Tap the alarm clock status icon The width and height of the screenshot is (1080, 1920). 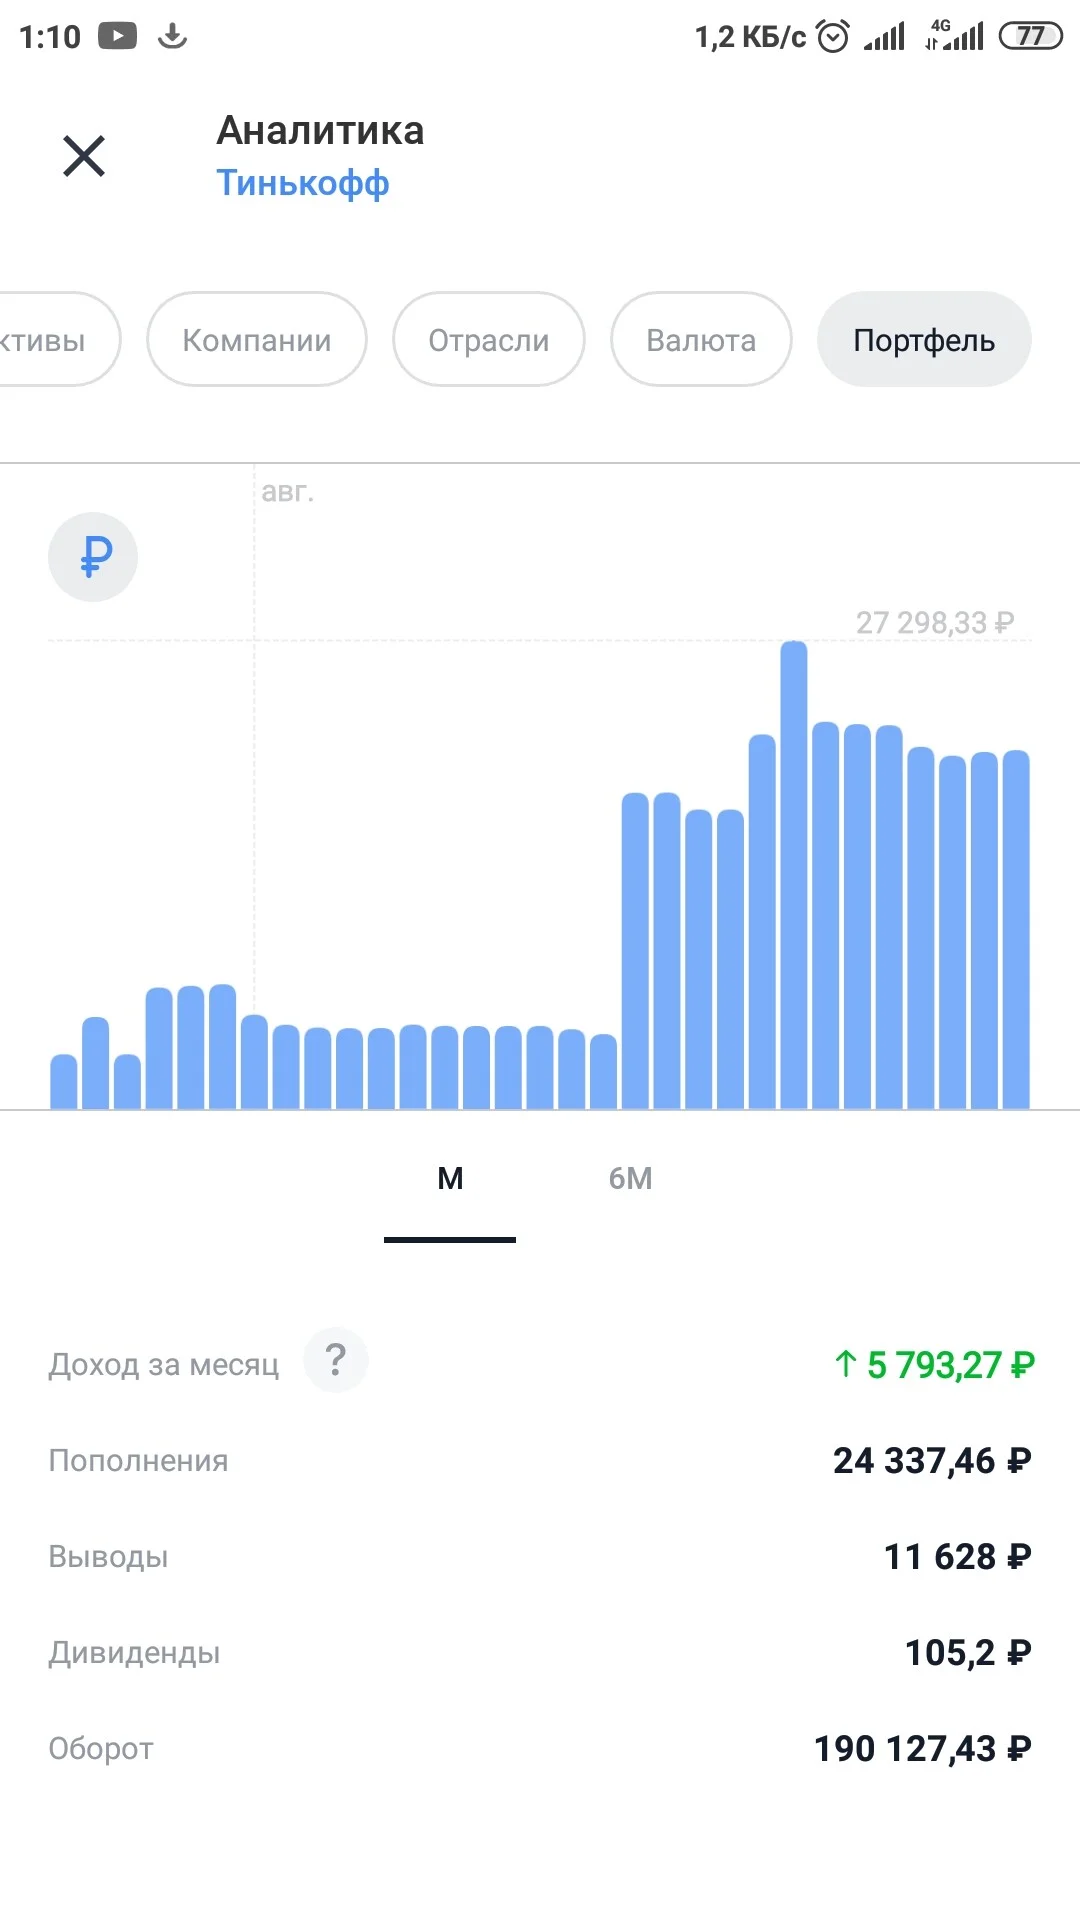[832, 37]
